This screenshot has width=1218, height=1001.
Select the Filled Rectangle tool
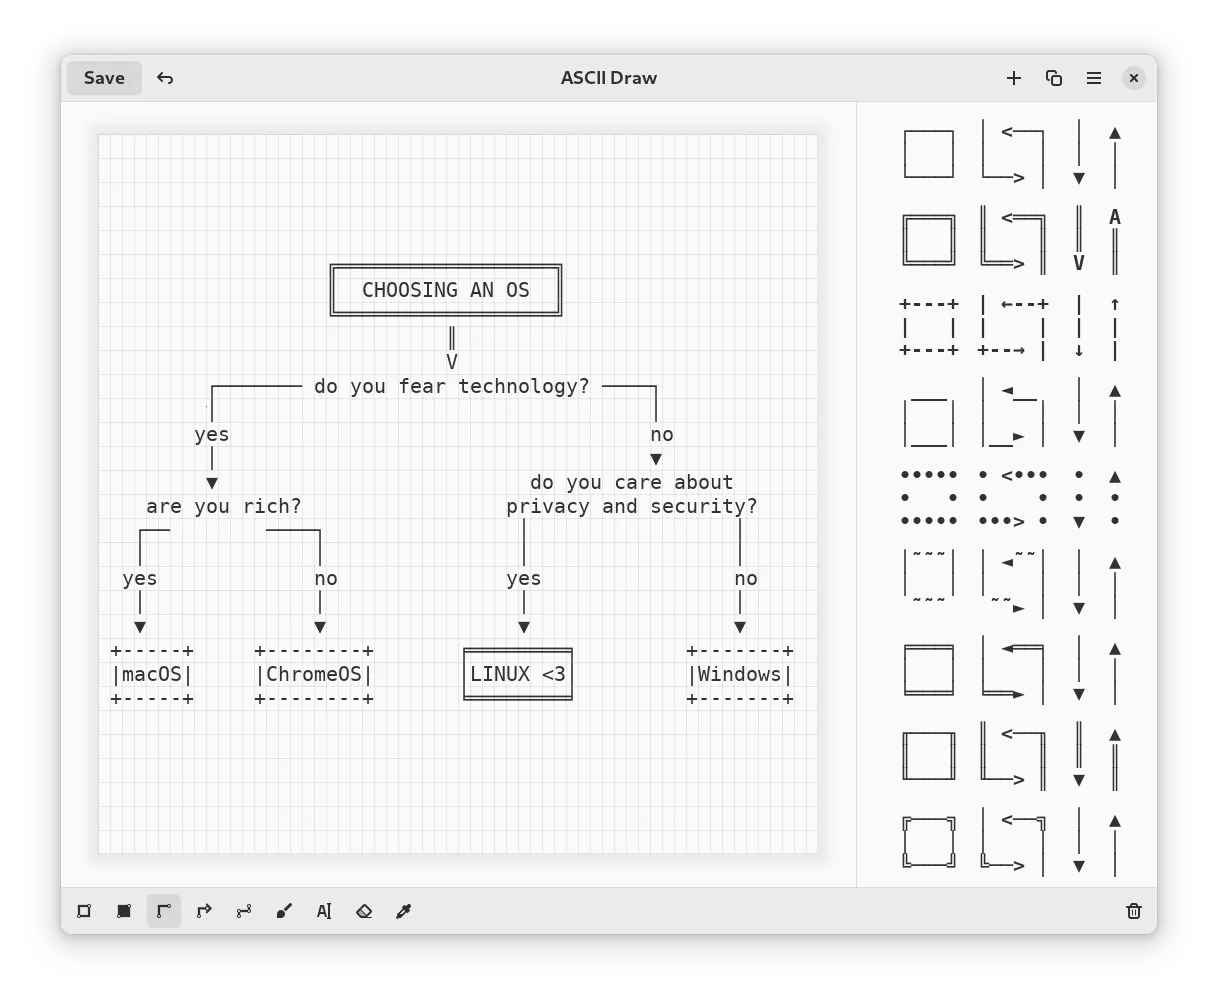click(124, 911)
